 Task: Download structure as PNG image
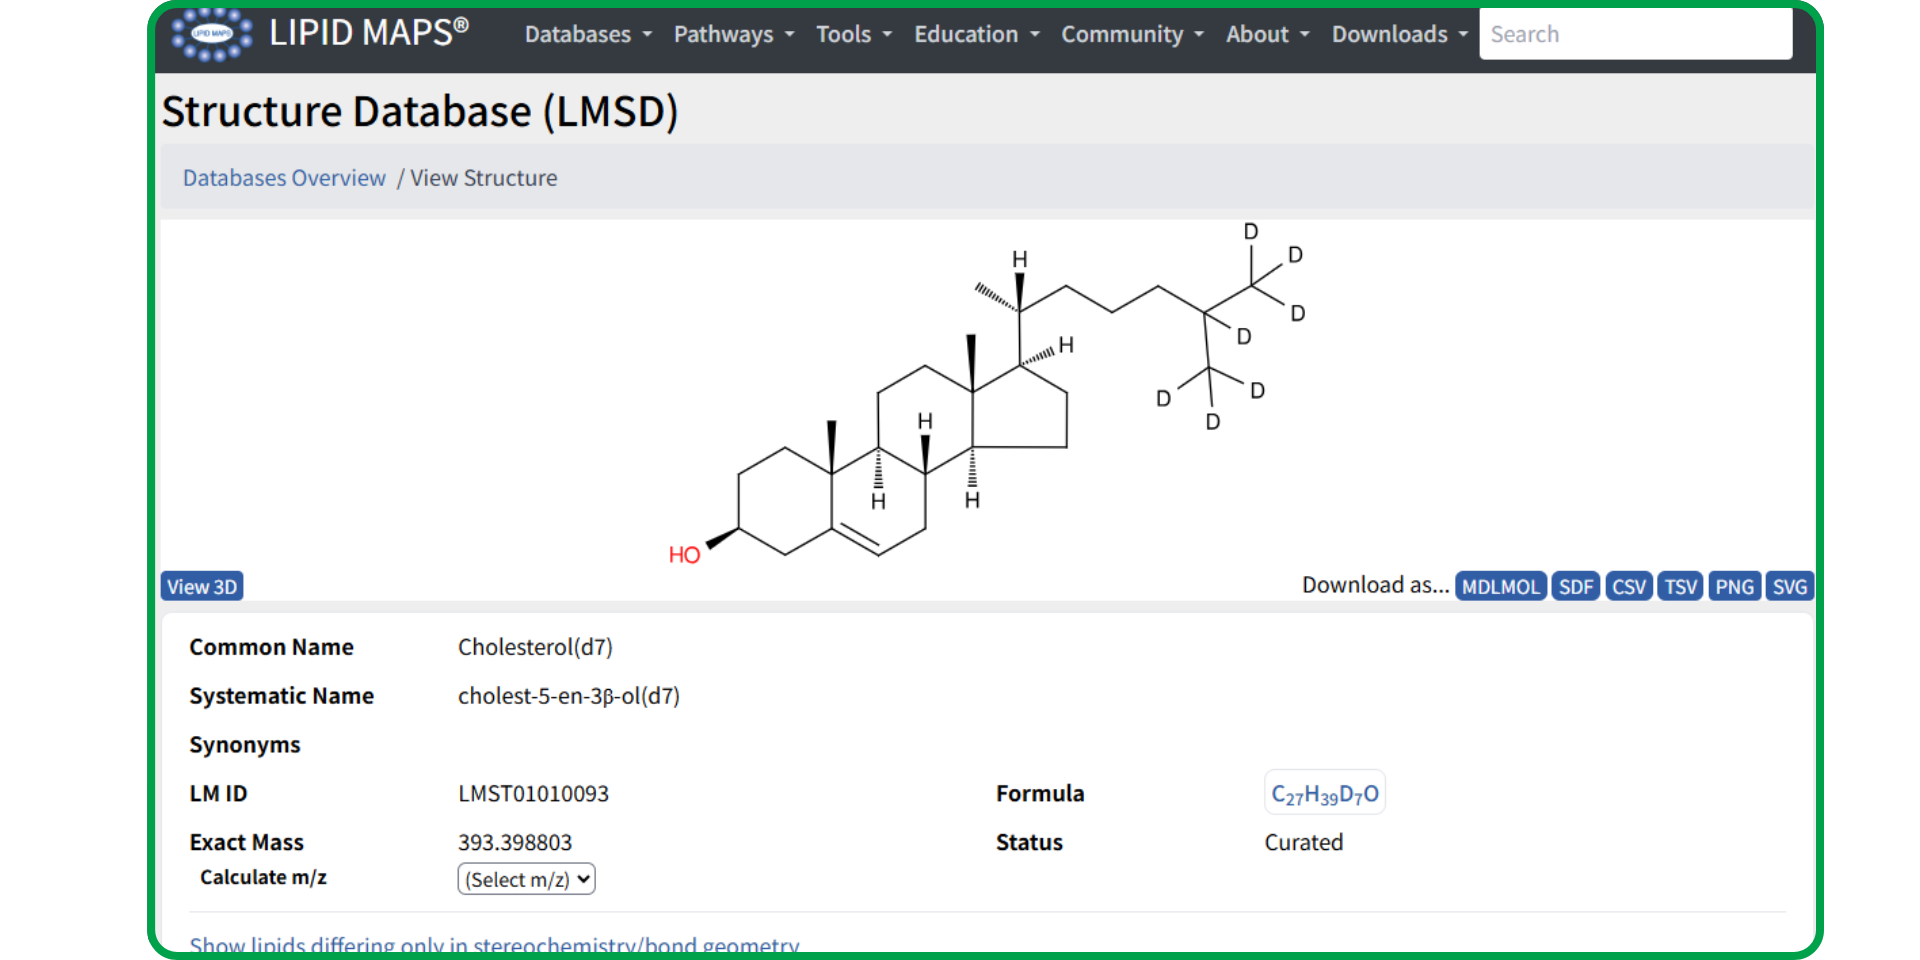point(1734,586)
